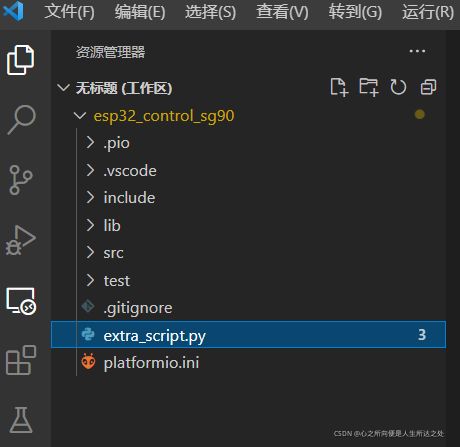Click the New File icon

(x=339, y=87)
